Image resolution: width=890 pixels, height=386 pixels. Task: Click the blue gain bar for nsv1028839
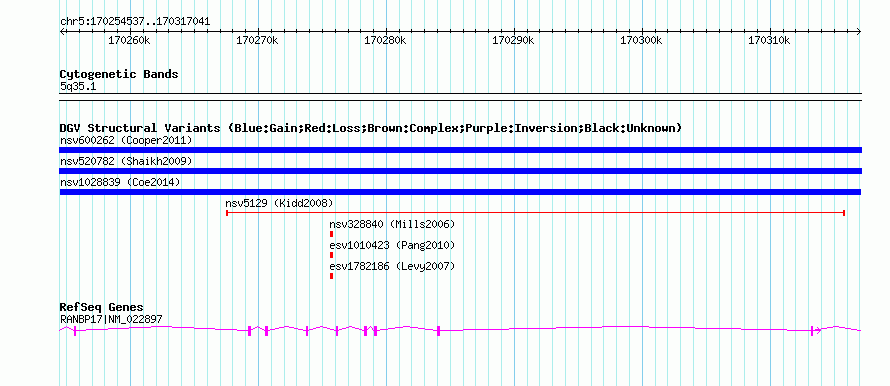[x=460, y=192]
